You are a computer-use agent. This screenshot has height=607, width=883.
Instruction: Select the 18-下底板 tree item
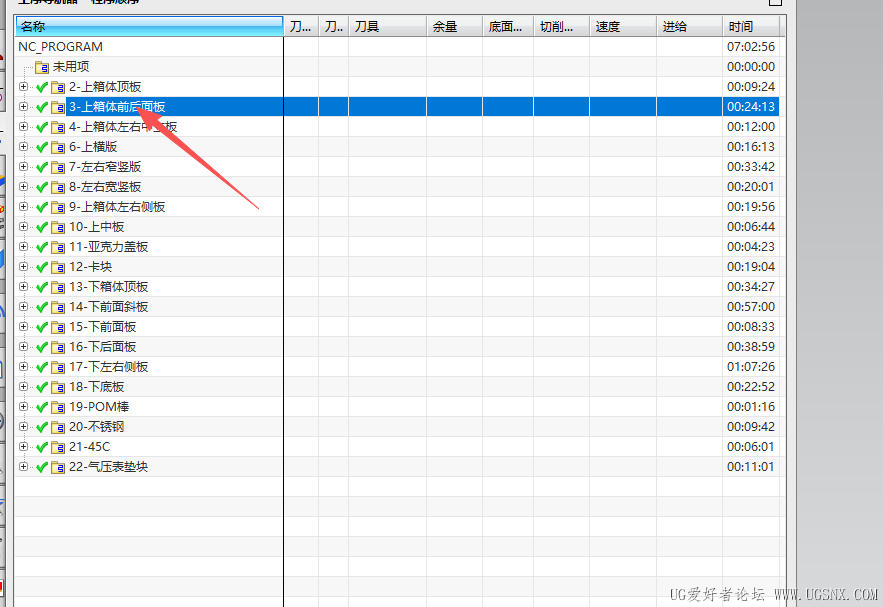97,387
